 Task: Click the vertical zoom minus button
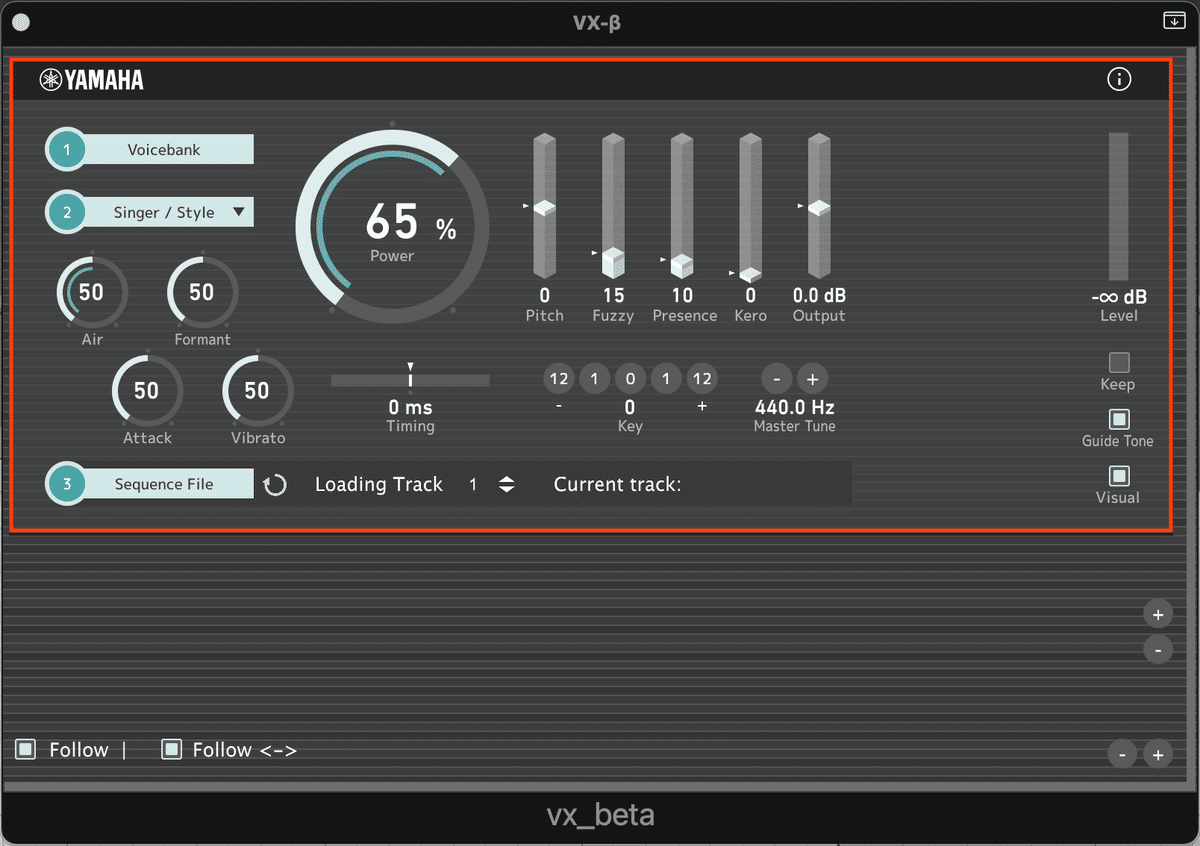[x=1157, y=650]
